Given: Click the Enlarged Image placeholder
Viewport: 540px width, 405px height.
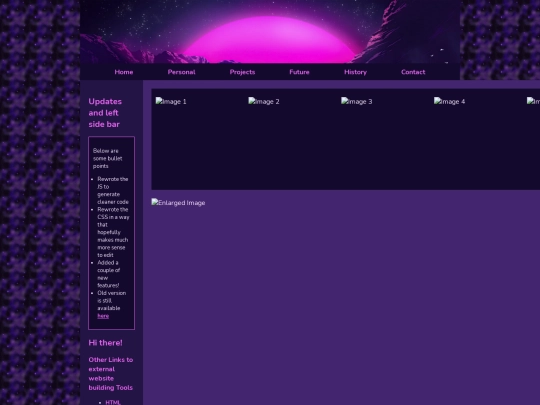Looking at the screenshot, I should tap(178, 202).
